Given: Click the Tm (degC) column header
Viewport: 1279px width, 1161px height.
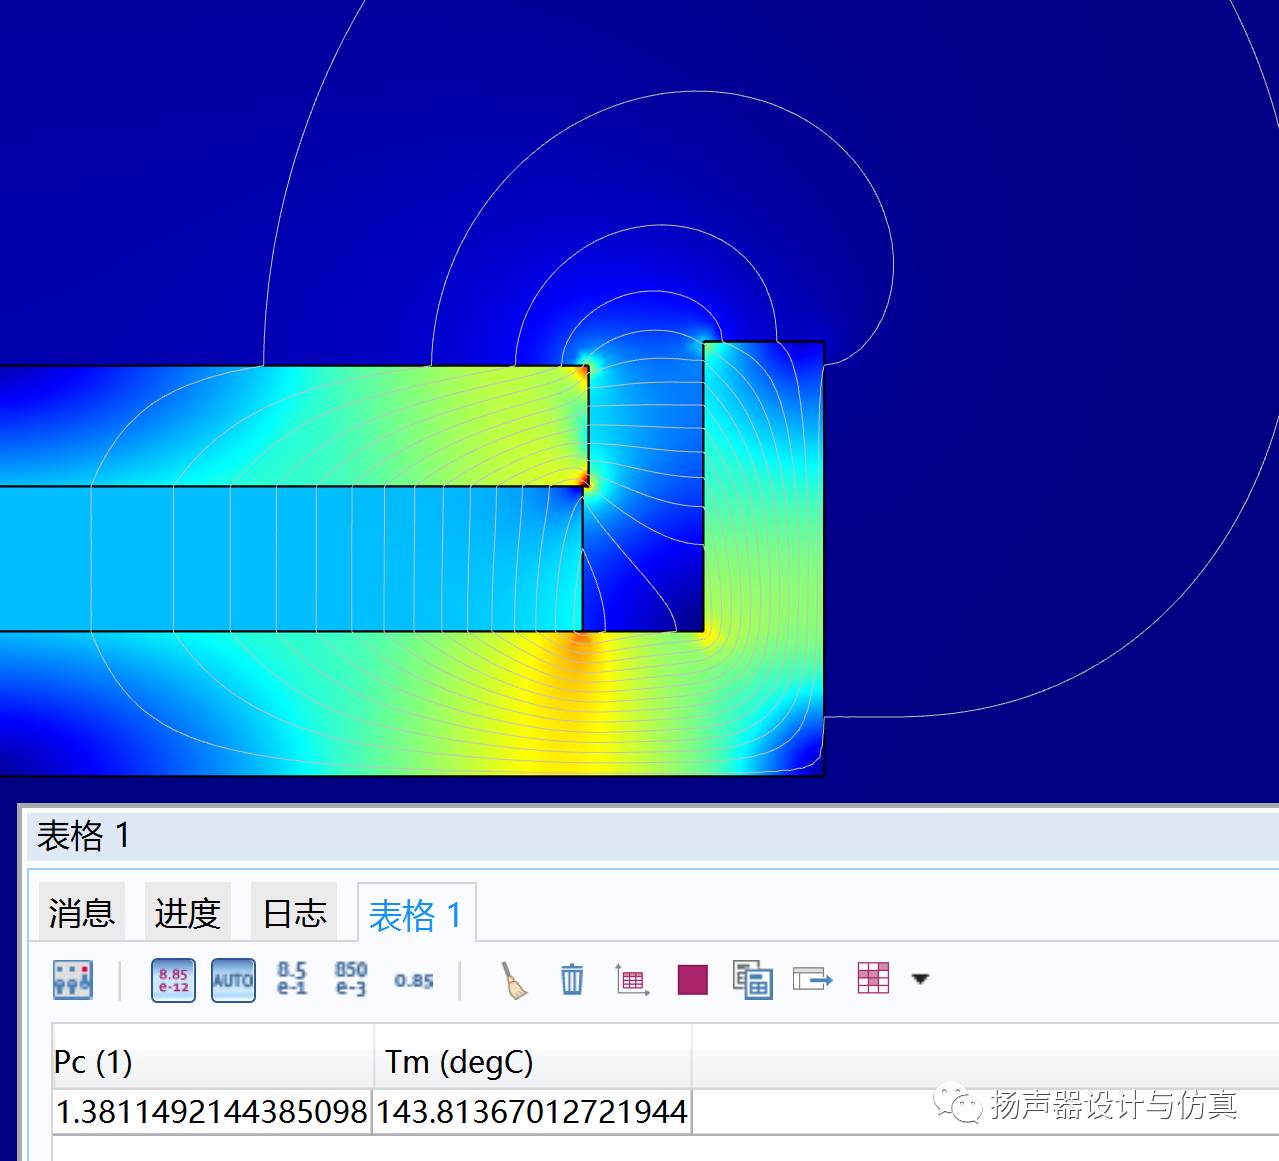Looking at the screenshot, I should [x=532, y=1062].
